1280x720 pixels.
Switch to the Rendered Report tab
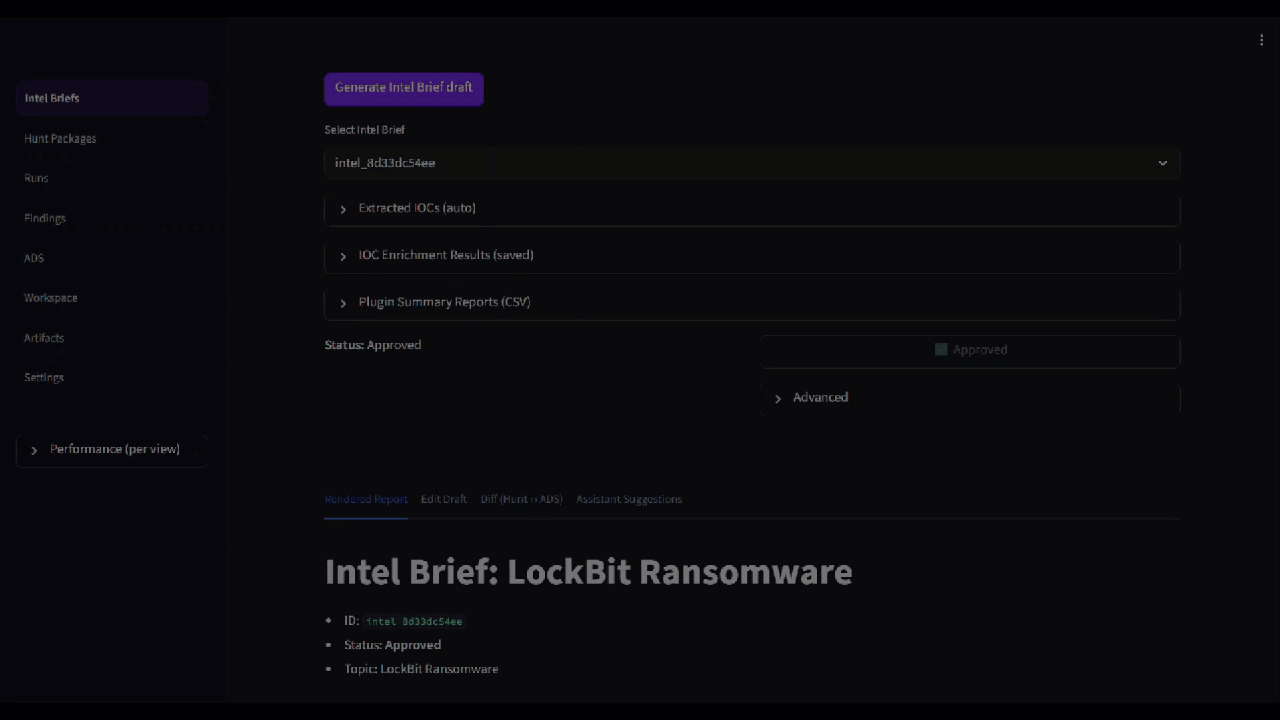point(366,499)
